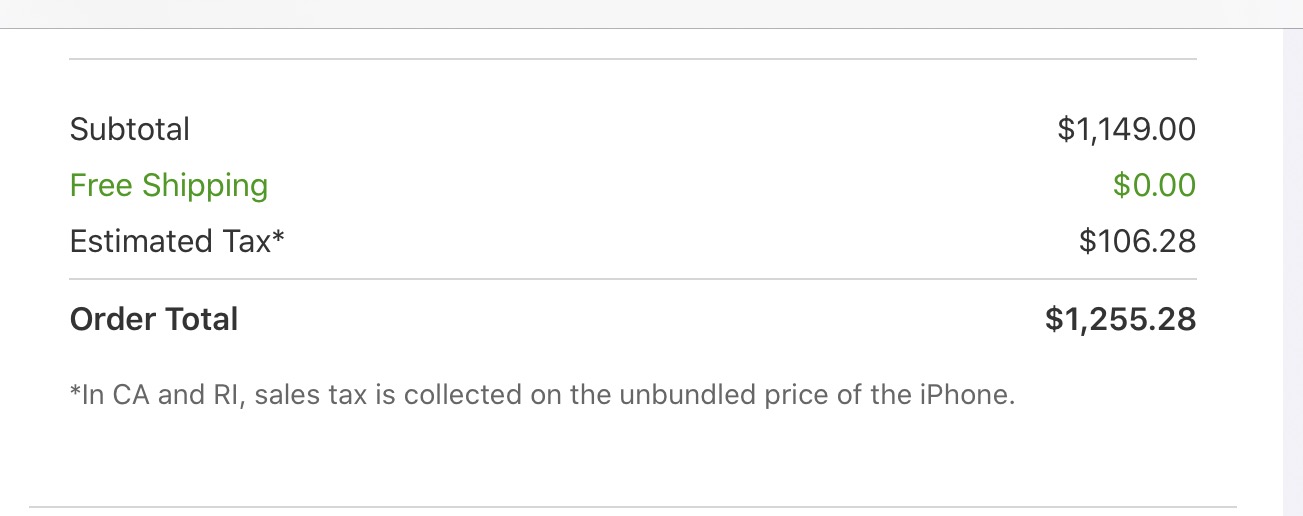
Task: Click the bottom divider below the footnote
Action: pos(633,507)
